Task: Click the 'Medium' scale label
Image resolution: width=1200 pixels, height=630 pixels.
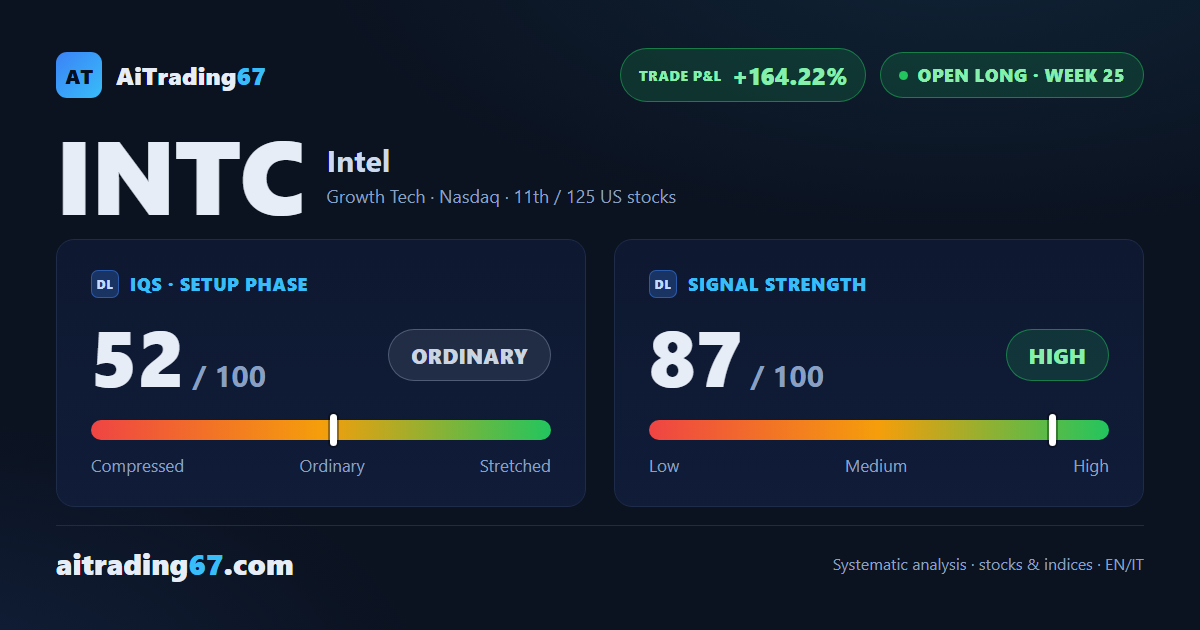Action: pyautogui.click(x=876, y=466)
